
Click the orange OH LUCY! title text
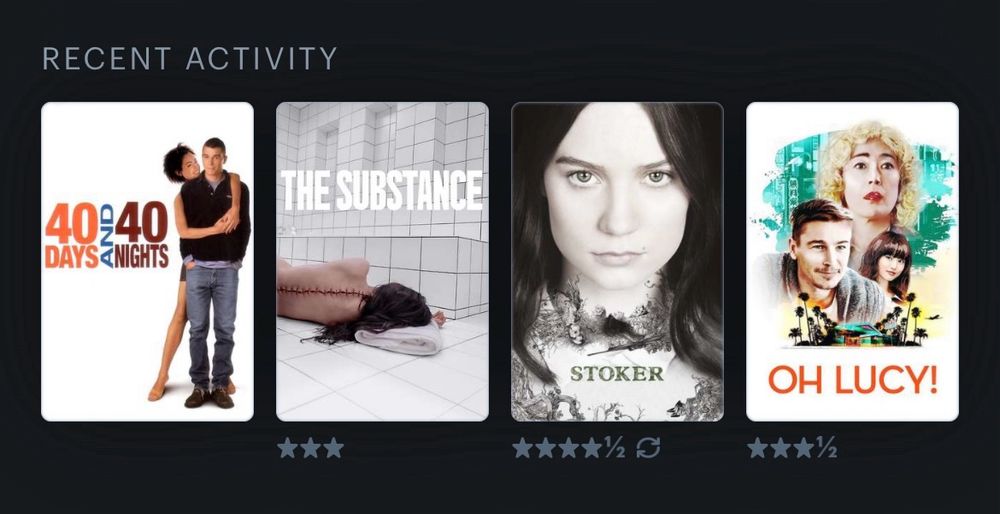tap(853, 380)
